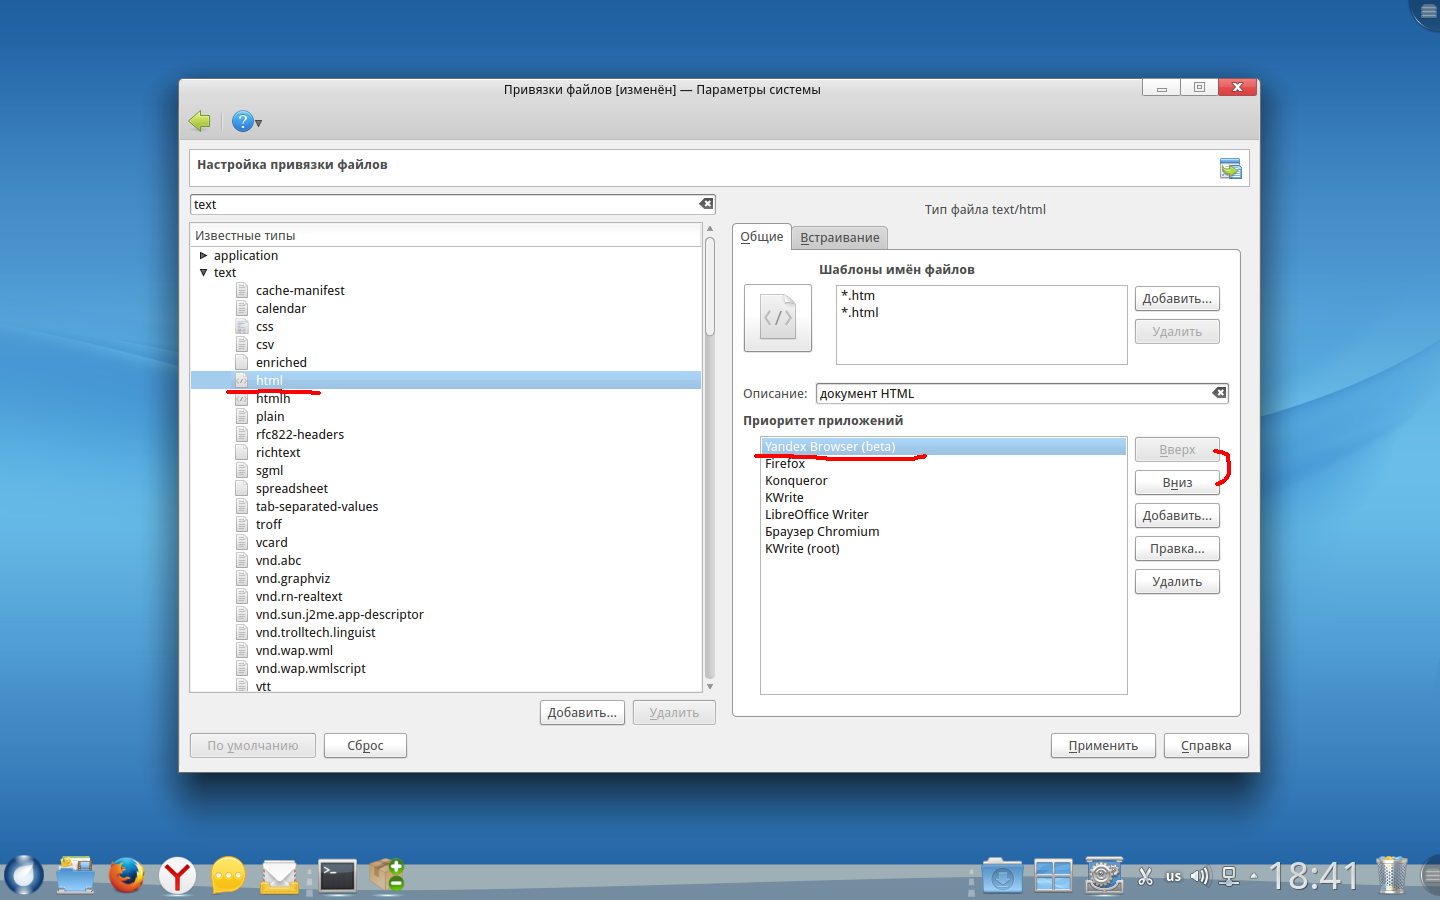This screenshot has height=900, width=1440.
Task: Collapse the text tree category
Action: tap(203, 273)
